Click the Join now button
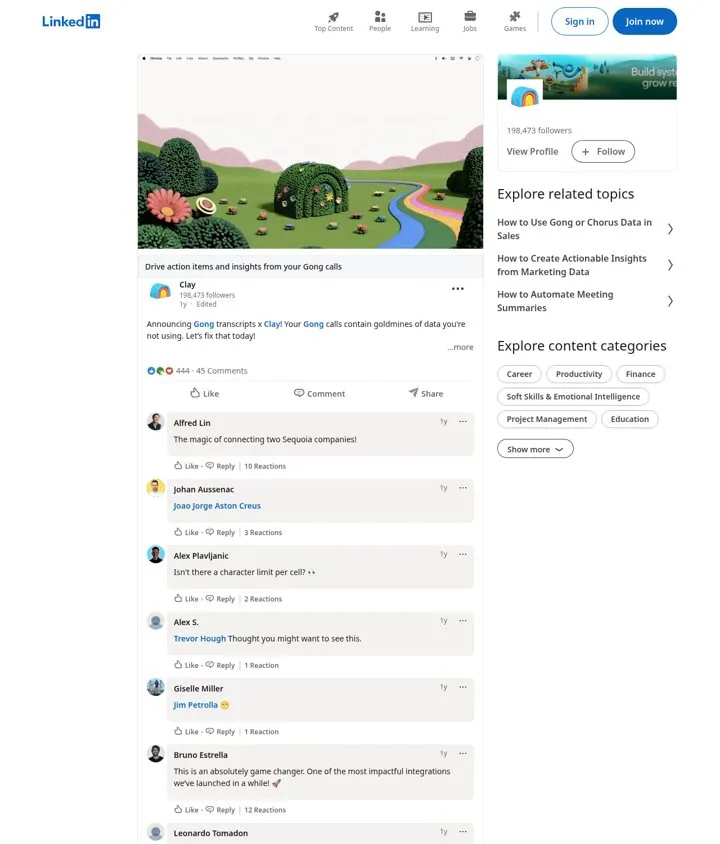The height and width of the screenshot is (844, 720). click(x=644, y=22)
